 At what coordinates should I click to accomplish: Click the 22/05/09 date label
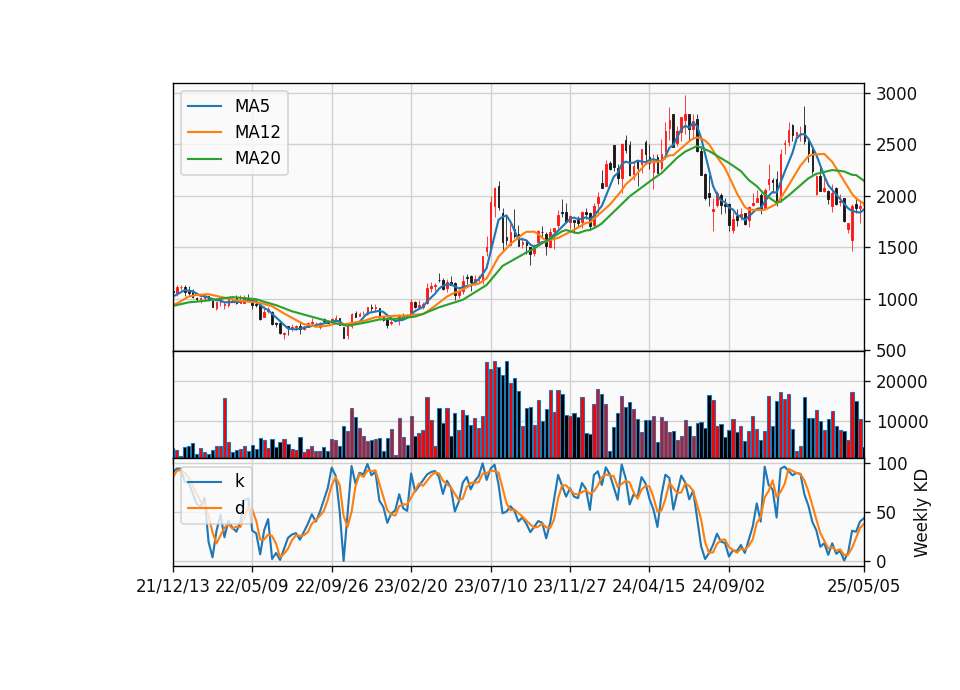click(252, 586)
